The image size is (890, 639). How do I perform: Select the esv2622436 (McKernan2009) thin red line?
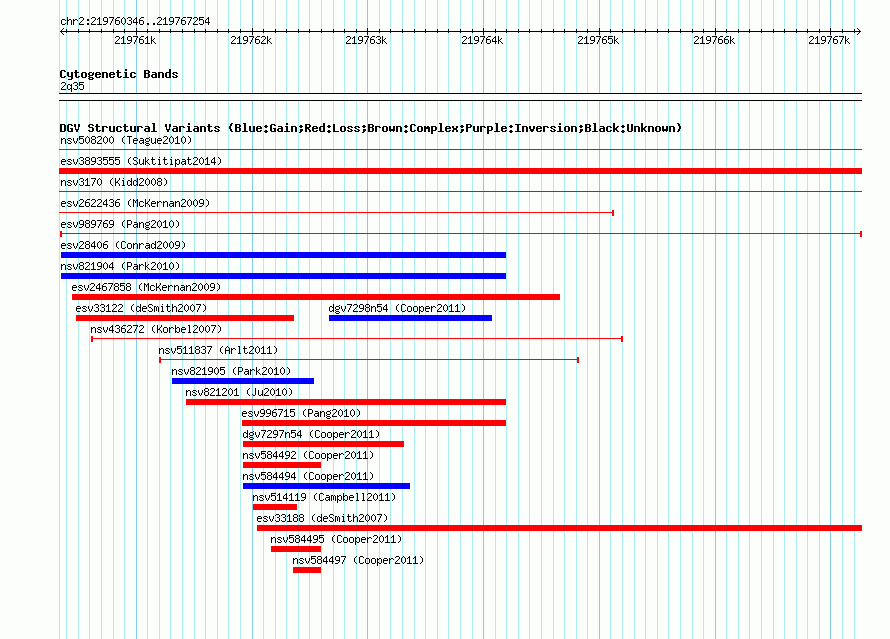[x=337, y=213]
